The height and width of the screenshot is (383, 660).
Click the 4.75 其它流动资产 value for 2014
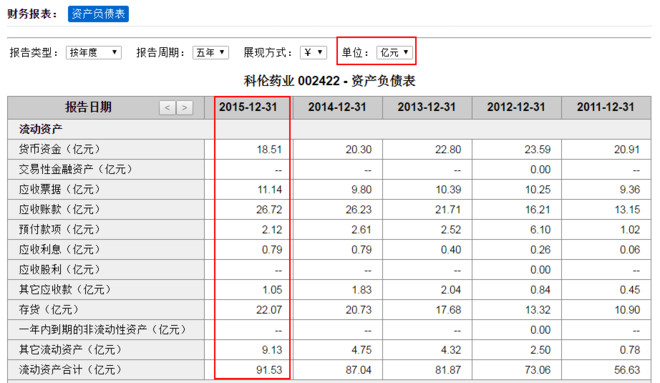(362, 350)
